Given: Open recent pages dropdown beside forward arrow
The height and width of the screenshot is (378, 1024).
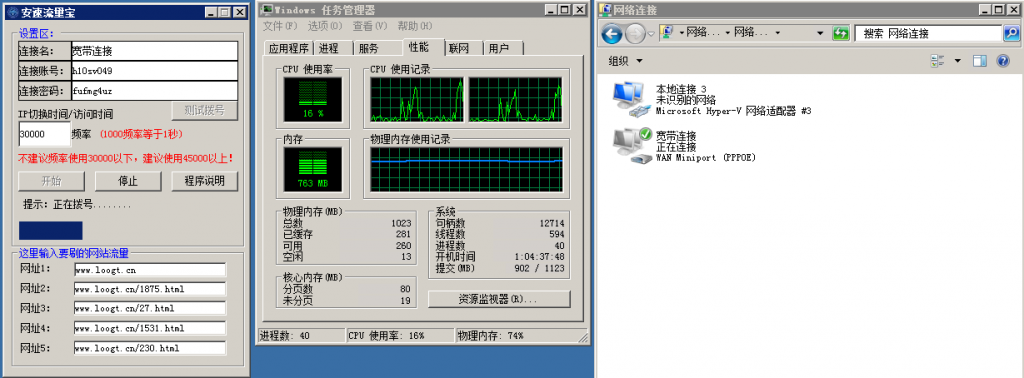Looking at the screenshot, I should [x=650, y=34].
